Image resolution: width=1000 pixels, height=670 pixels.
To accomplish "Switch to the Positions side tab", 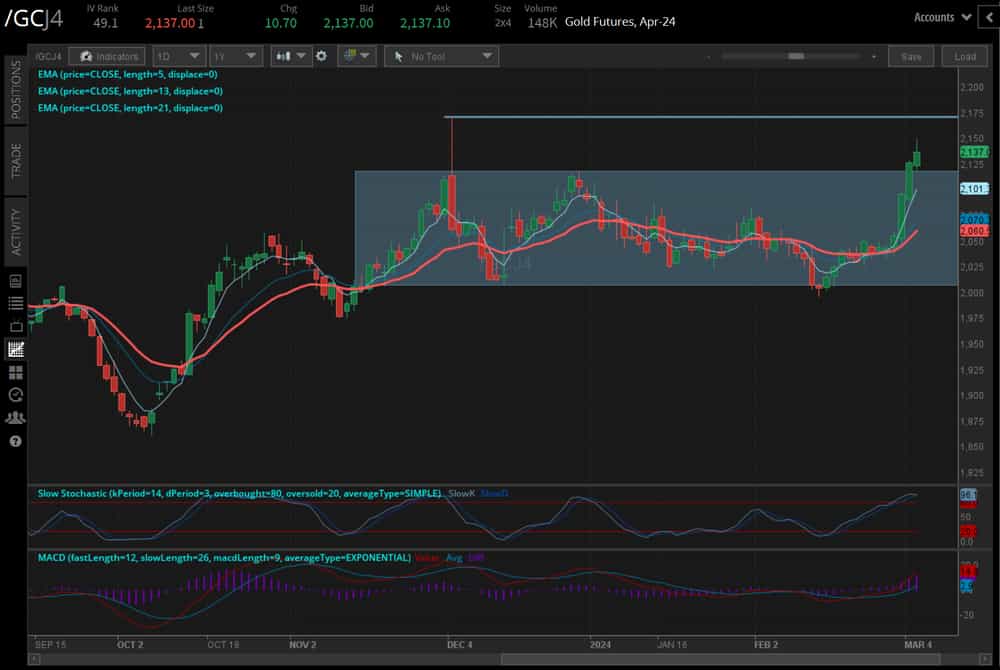I will click(15, 89).
